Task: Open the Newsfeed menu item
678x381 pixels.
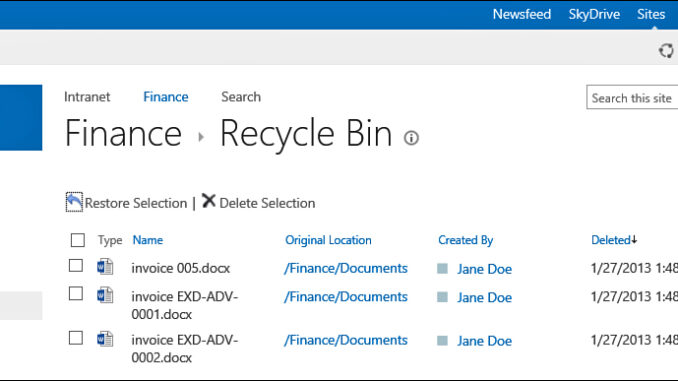Action: click(x=522, y=14)
